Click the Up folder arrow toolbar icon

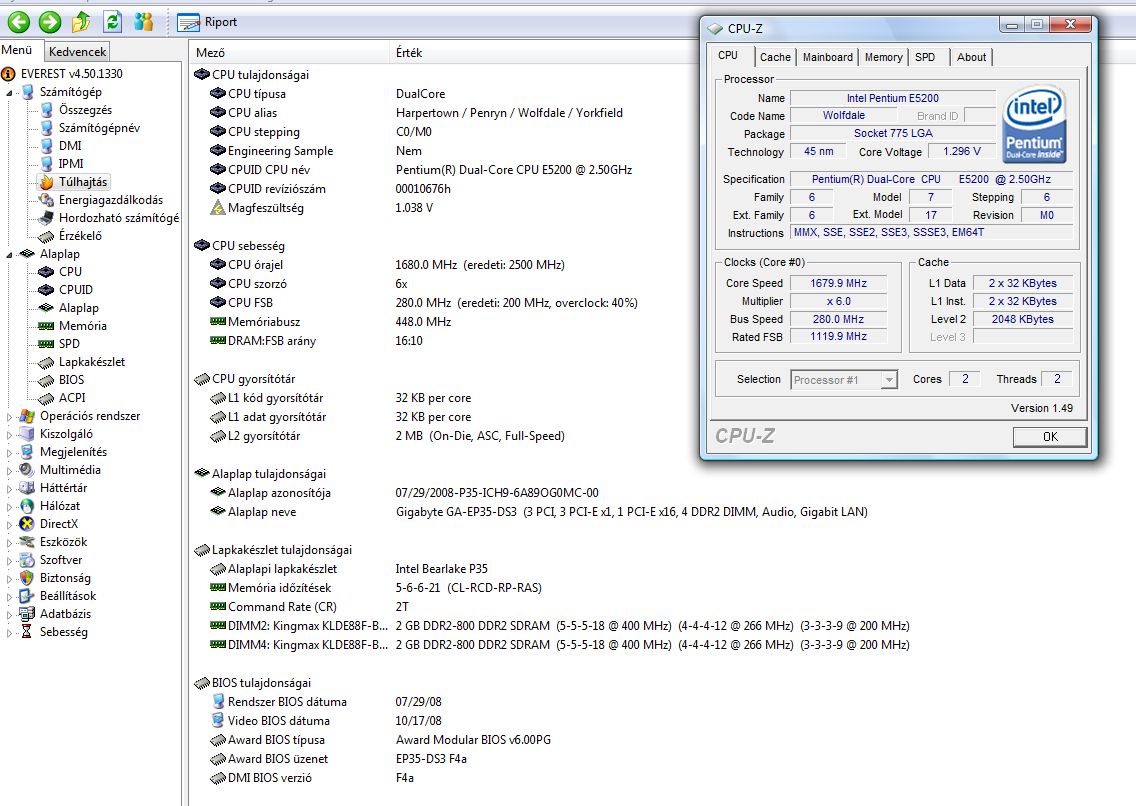[x=81, y=22]
